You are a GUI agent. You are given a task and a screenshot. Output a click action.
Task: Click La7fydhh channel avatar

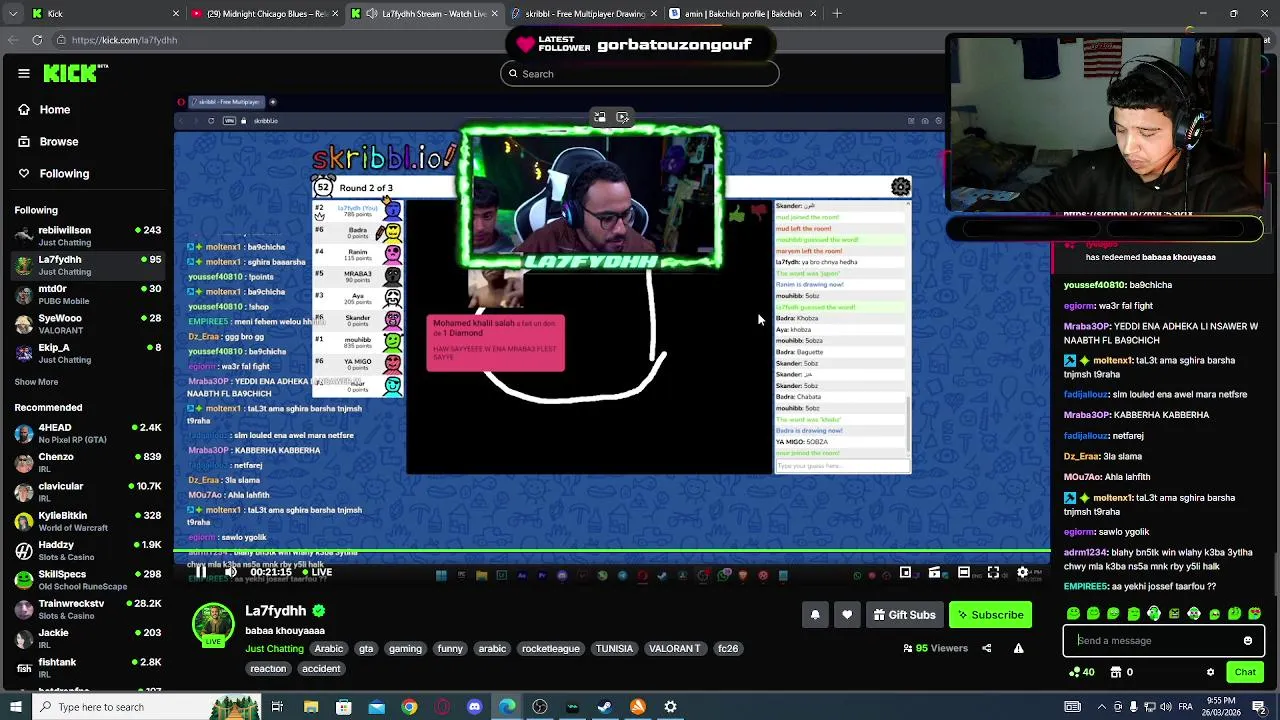(x=213, y=623)
